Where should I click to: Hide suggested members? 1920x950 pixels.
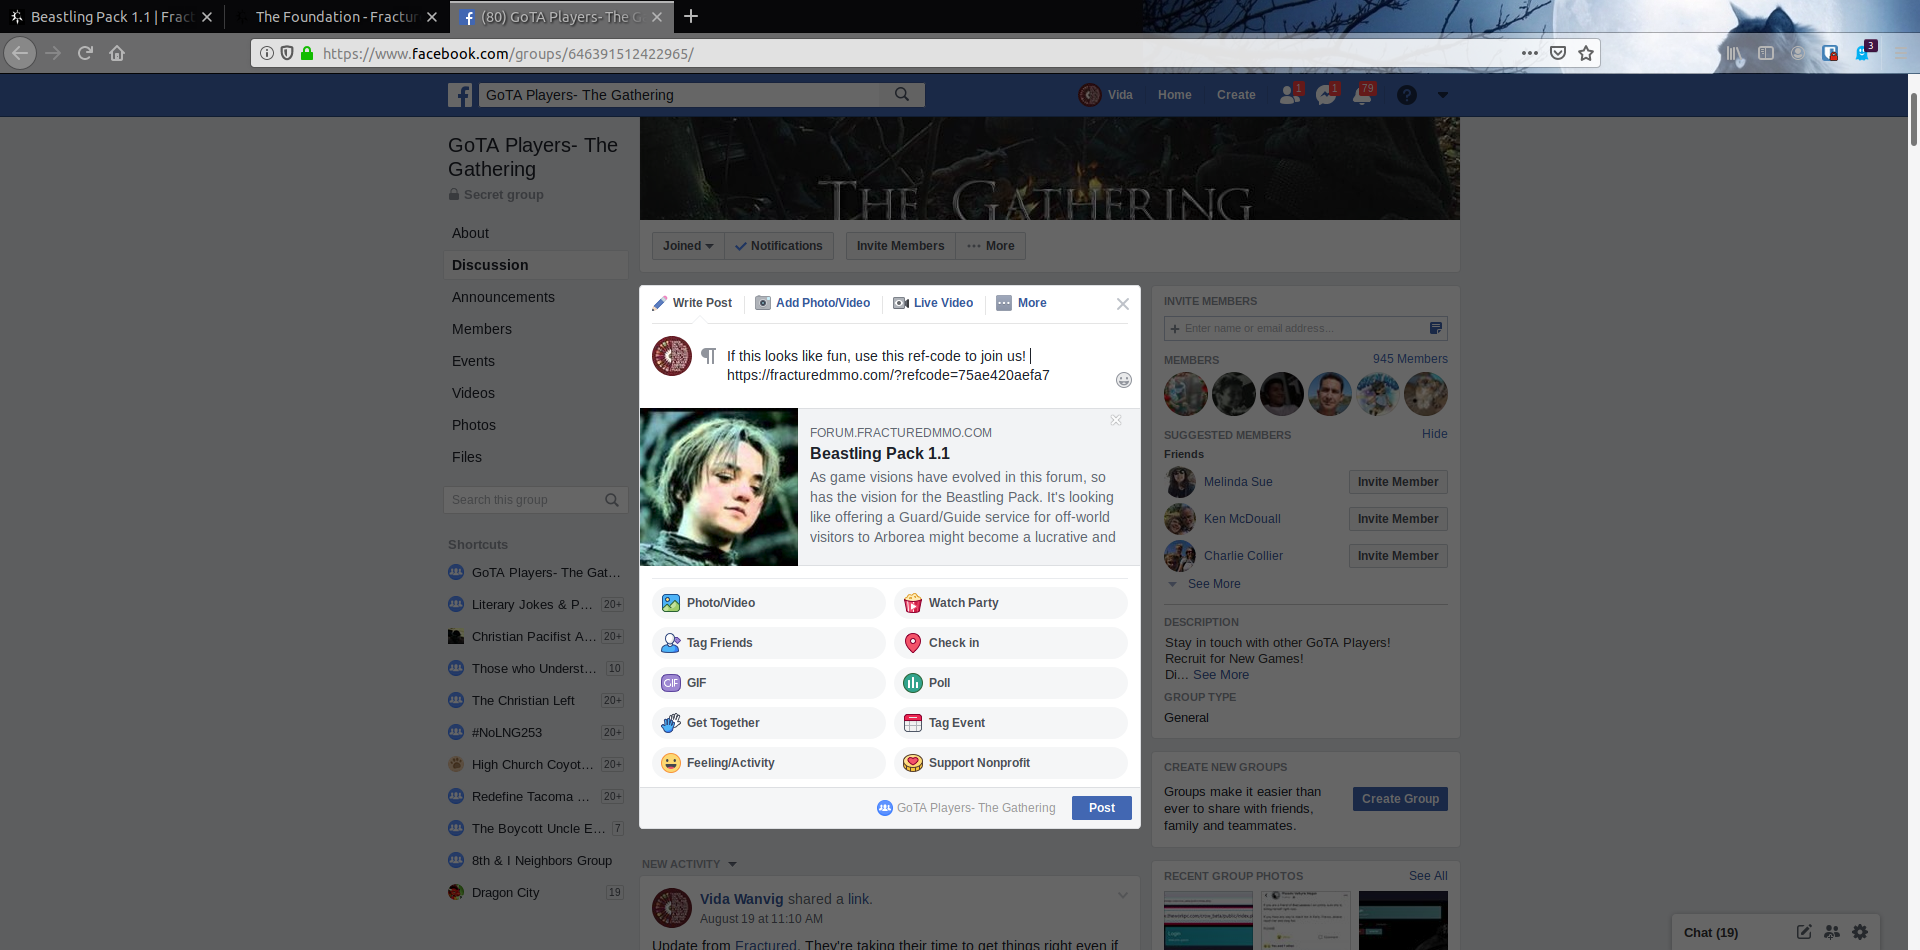1434,434
